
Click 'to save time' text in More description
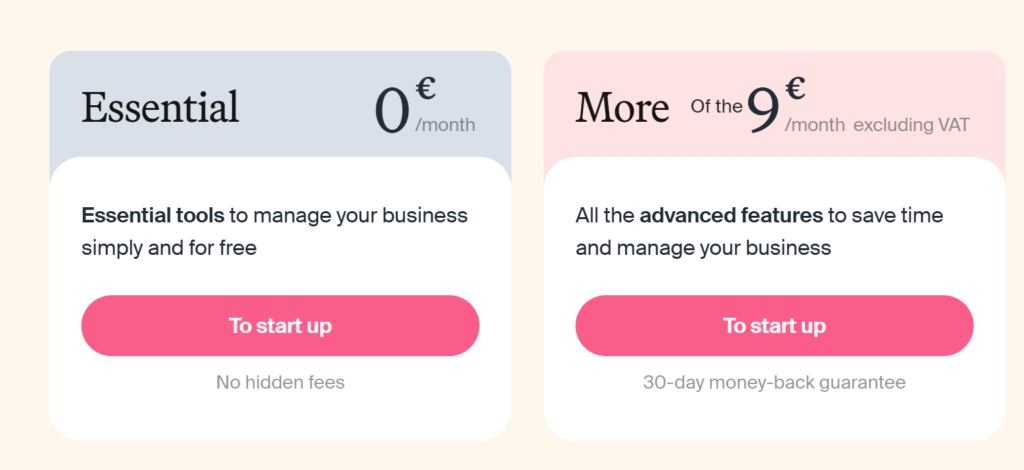coord(885,215)
